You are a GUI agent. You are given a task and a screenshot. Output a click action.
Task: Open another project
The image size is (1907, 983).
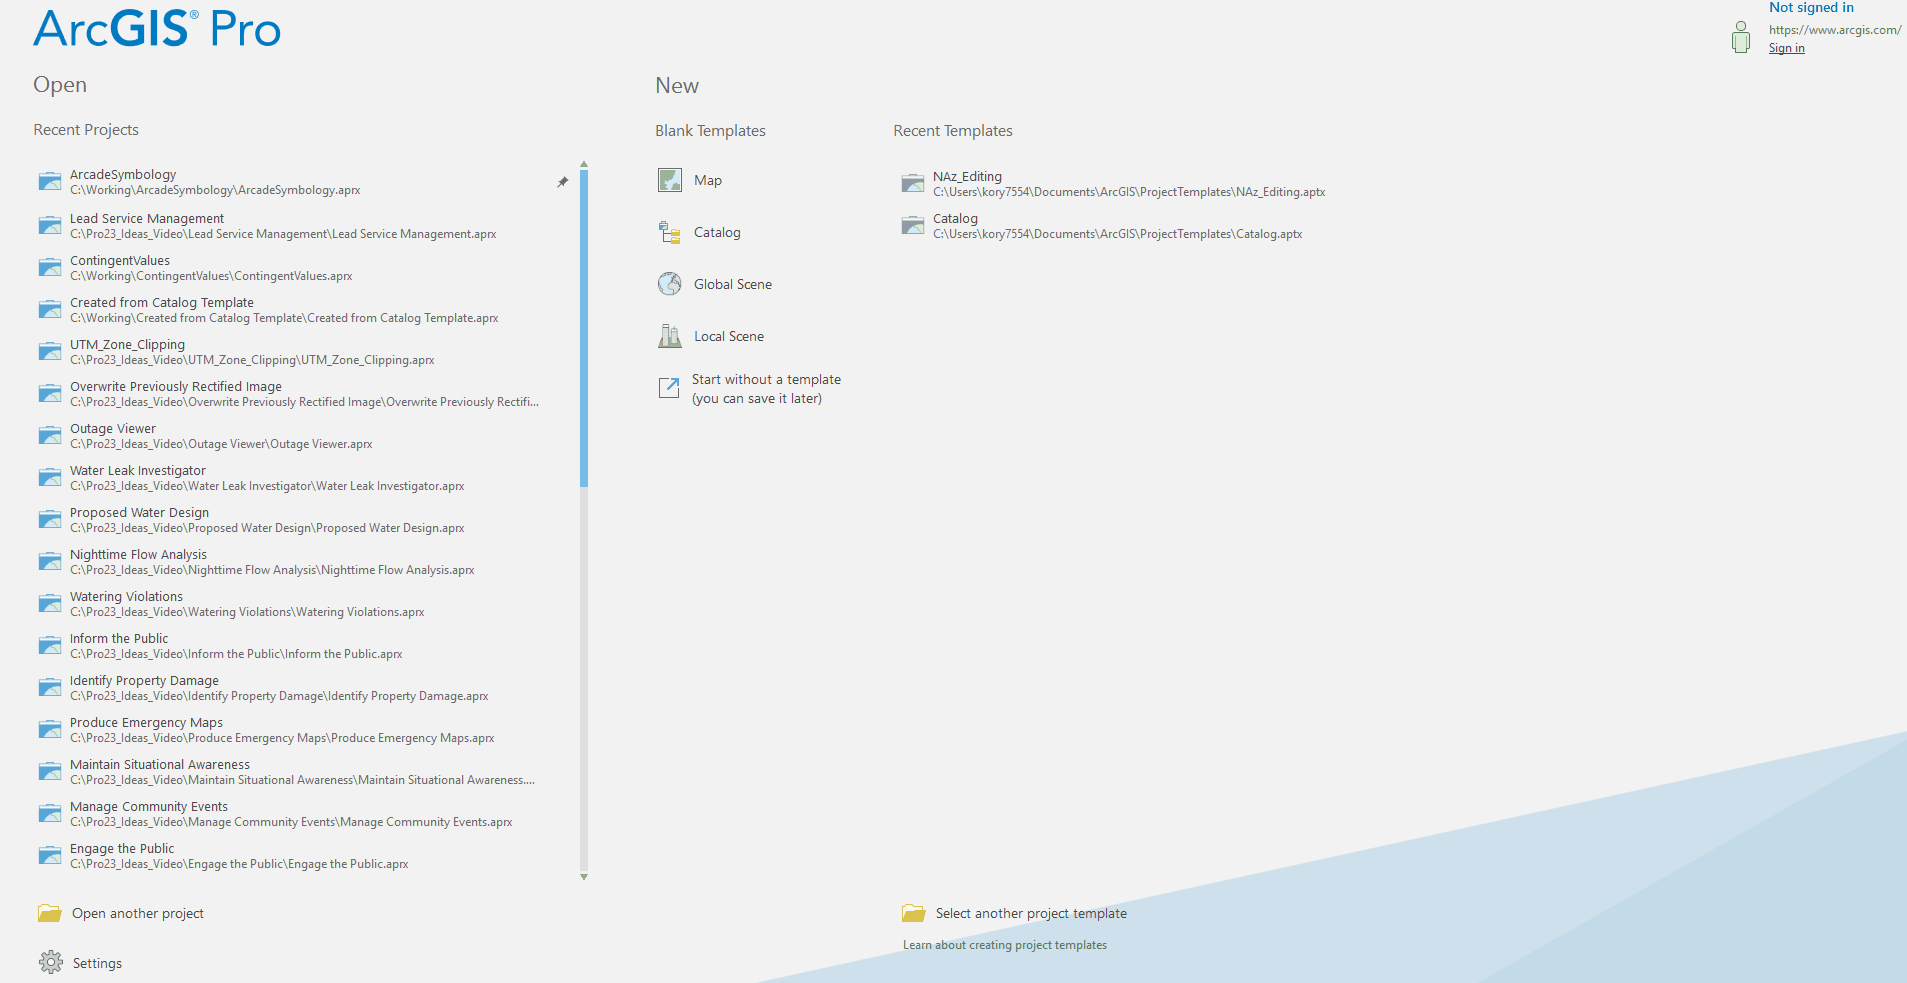(136, 913)
